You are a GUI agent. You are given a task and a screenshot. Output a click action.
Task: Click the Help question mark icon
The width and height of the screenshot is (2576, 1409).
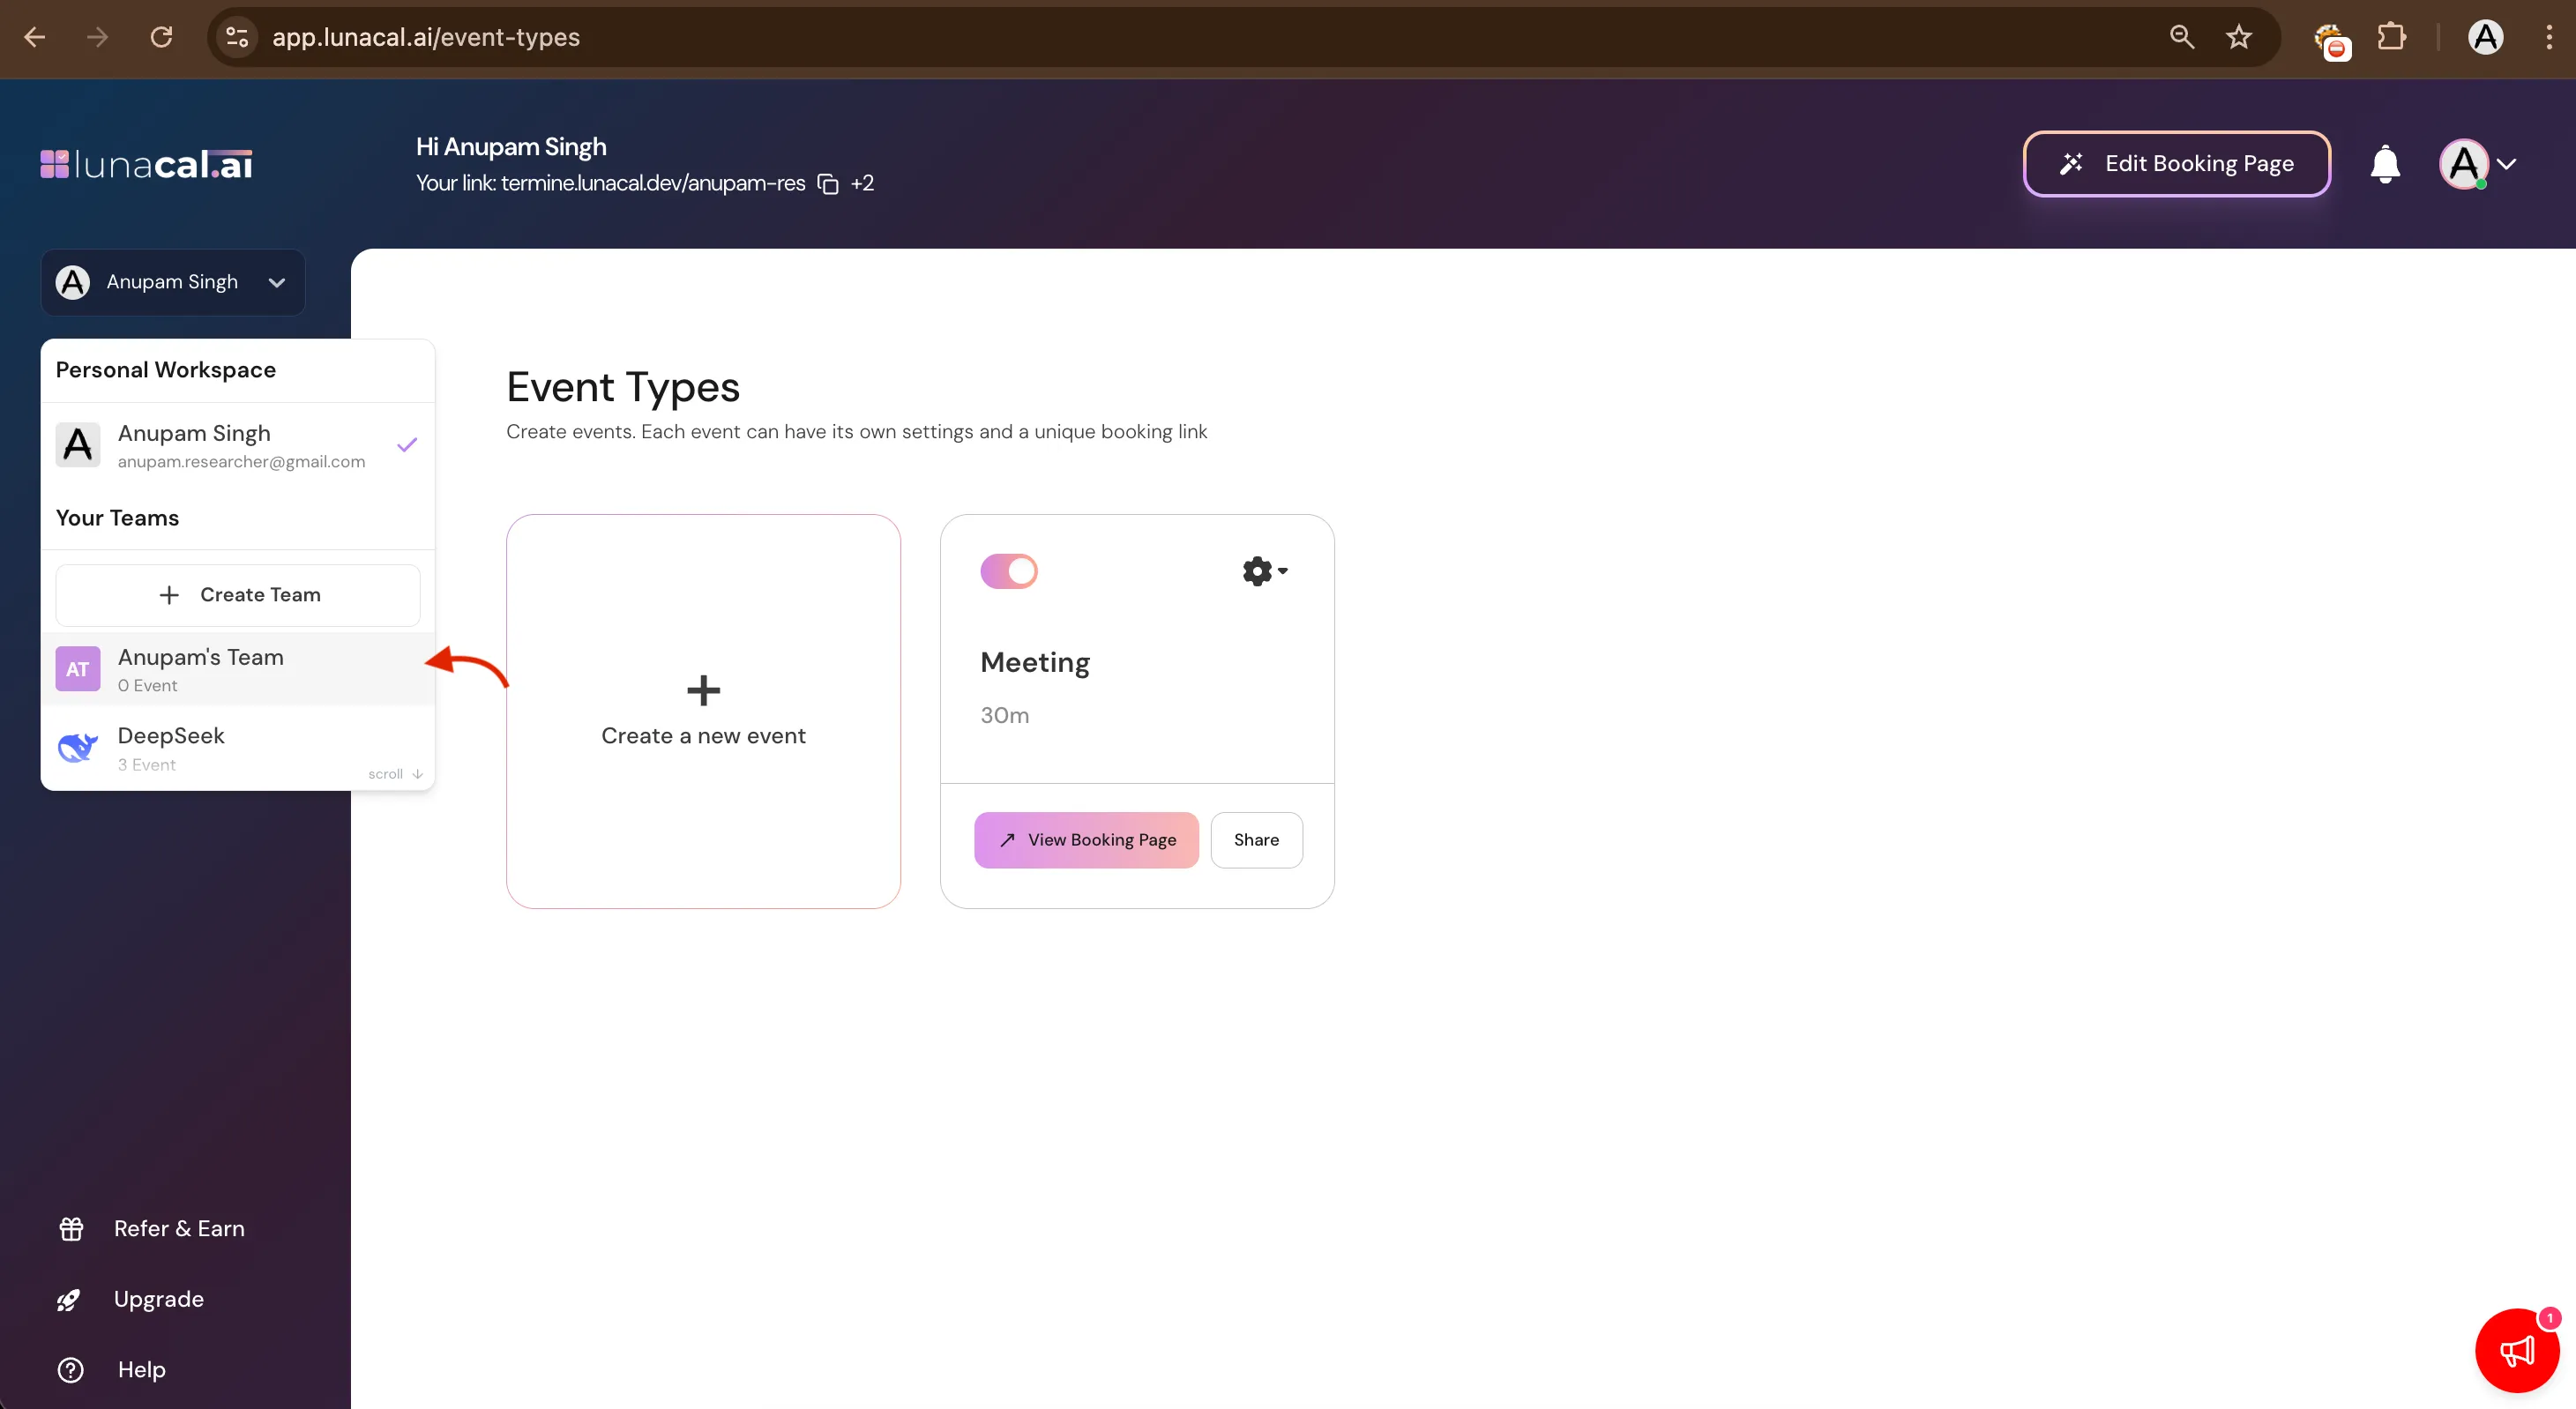[70, 1369]
